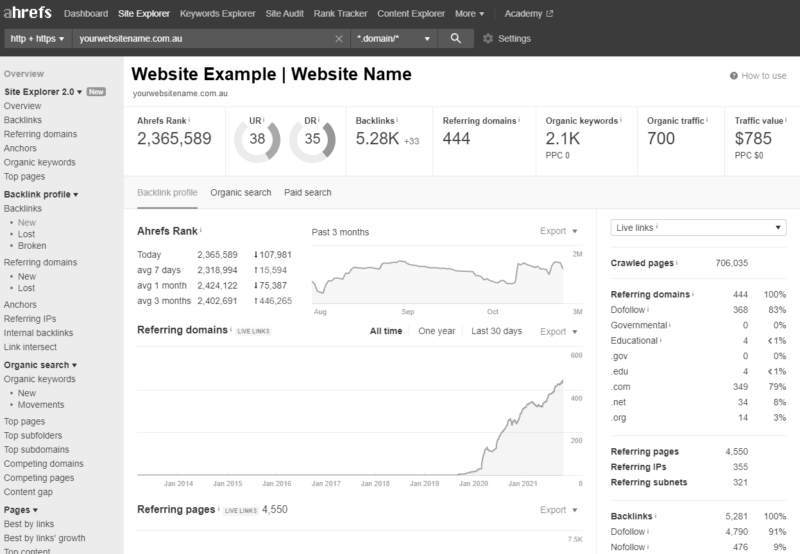Open Referring IPs in sidebar
This screenshot has width=800, height=554.
pyautogui.click(x=30, y=319)
